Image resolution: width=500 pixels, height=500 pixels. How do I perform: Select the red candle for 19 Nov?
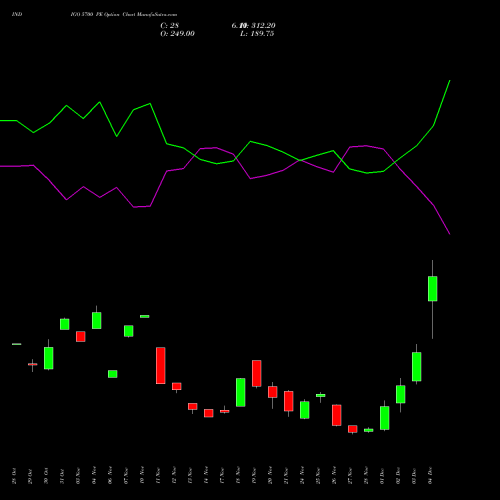coord(257,373)
